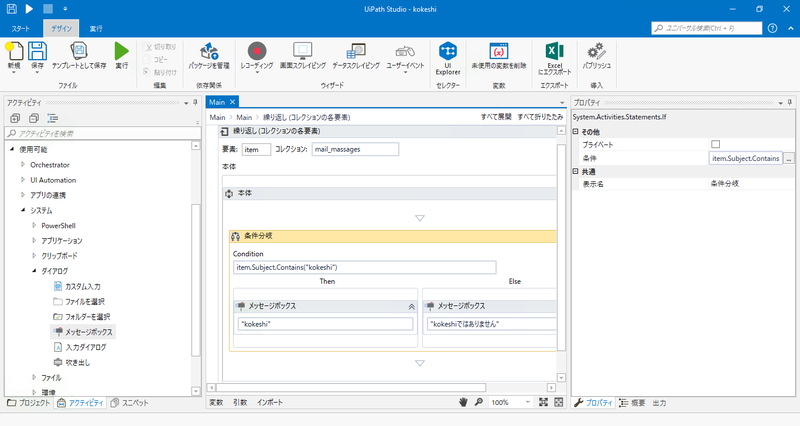800x426 pixels.
Task: Click the magnifier zoom icon in designer
Action: coord(479,402)
